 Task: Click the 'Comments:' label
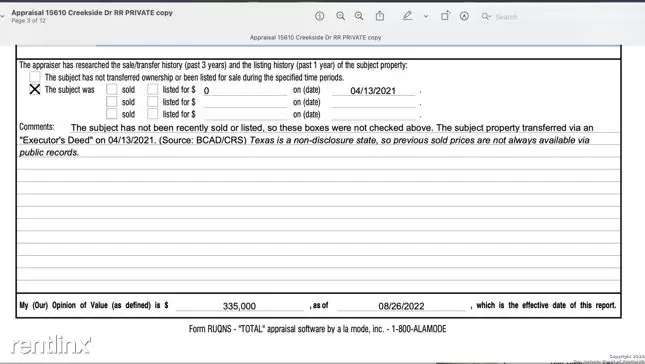(37, 127)
